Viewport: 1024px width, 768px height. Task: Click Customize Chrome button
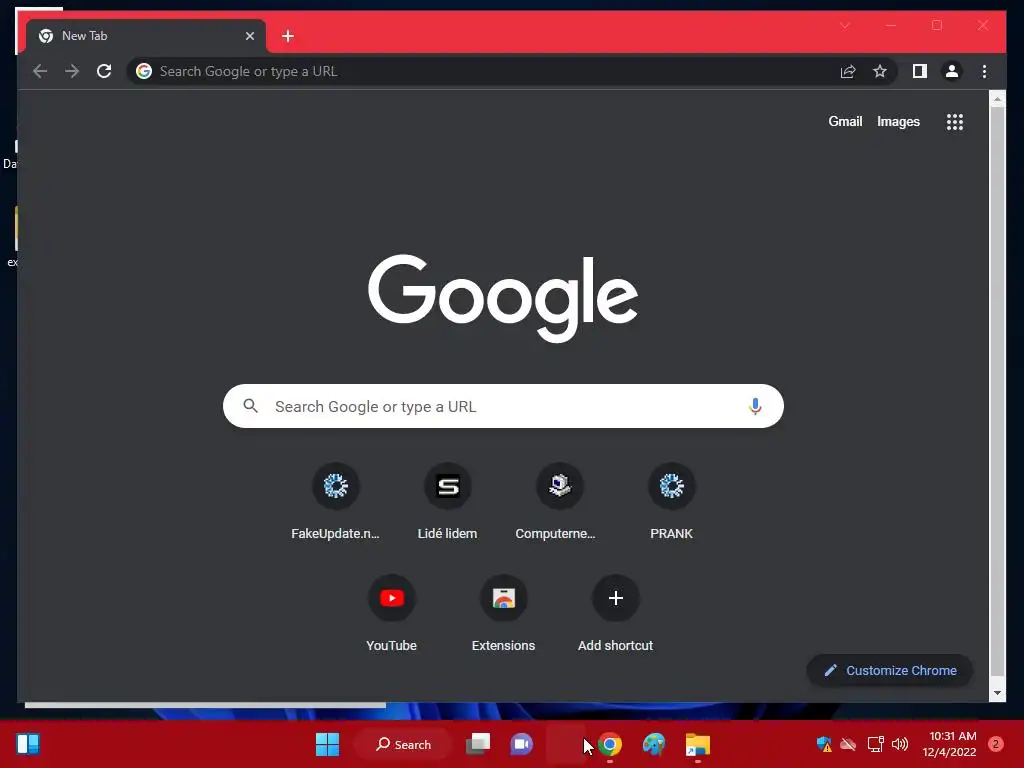pyautogui.click(x=889, y=671)
